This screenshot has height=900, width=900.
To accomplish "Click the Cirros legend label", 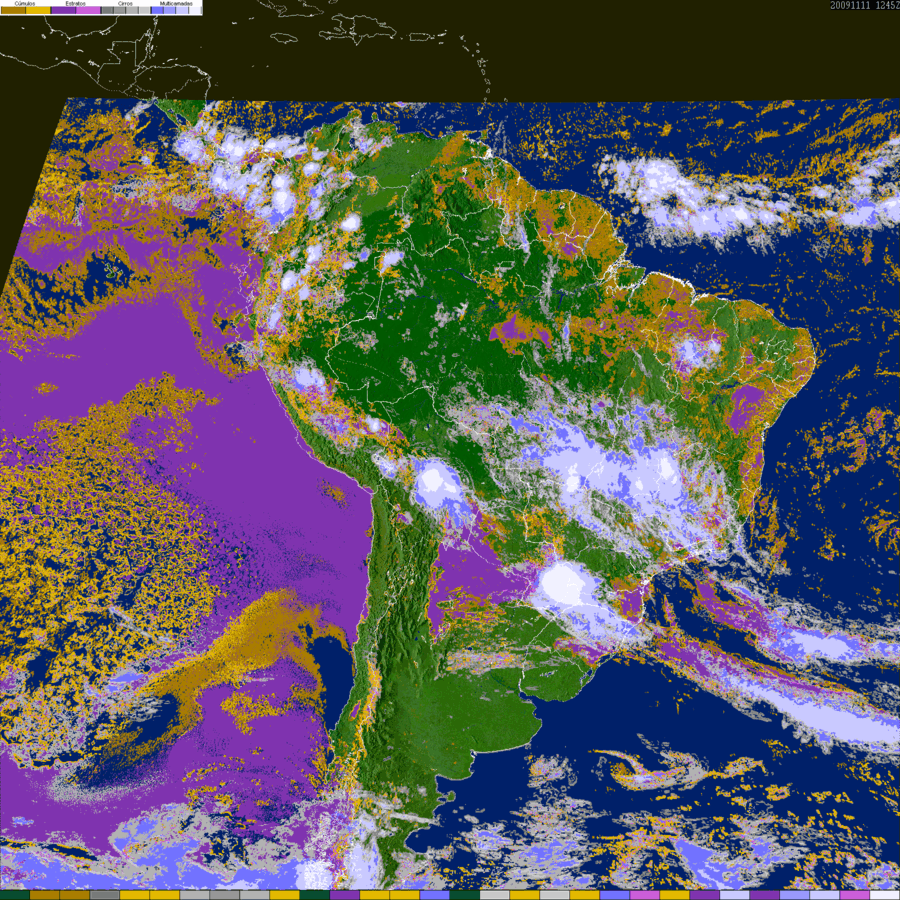I will tap(125, 3).
